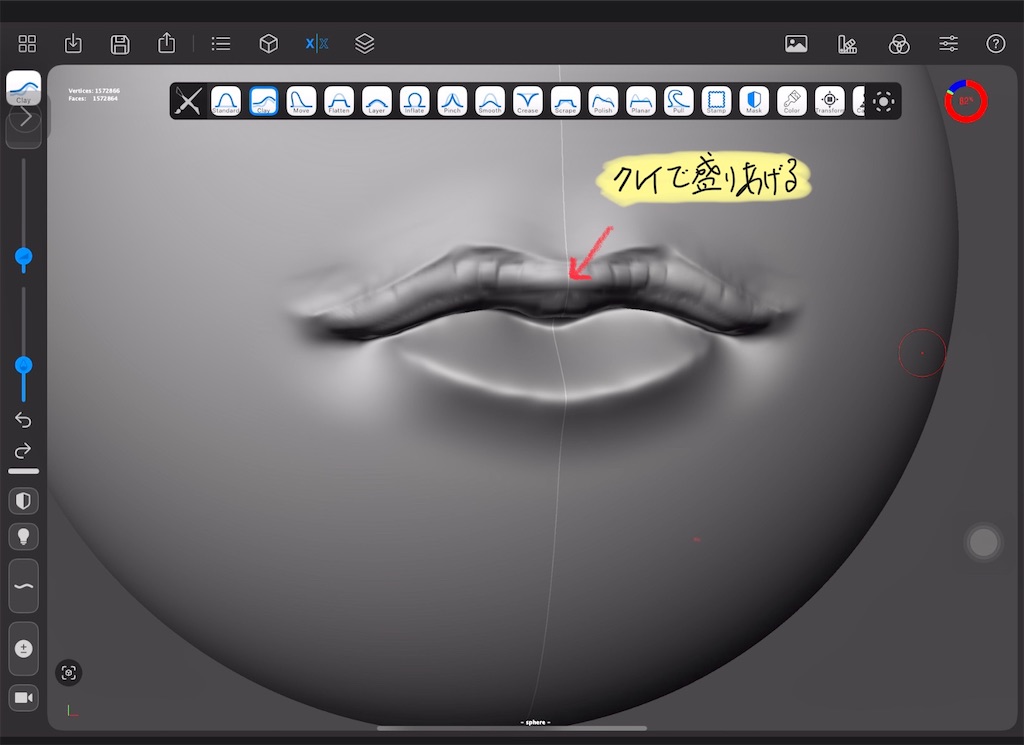Select the Stamp tool
This screenshot has height=745, width=1024.
click(x=716, y=101)
